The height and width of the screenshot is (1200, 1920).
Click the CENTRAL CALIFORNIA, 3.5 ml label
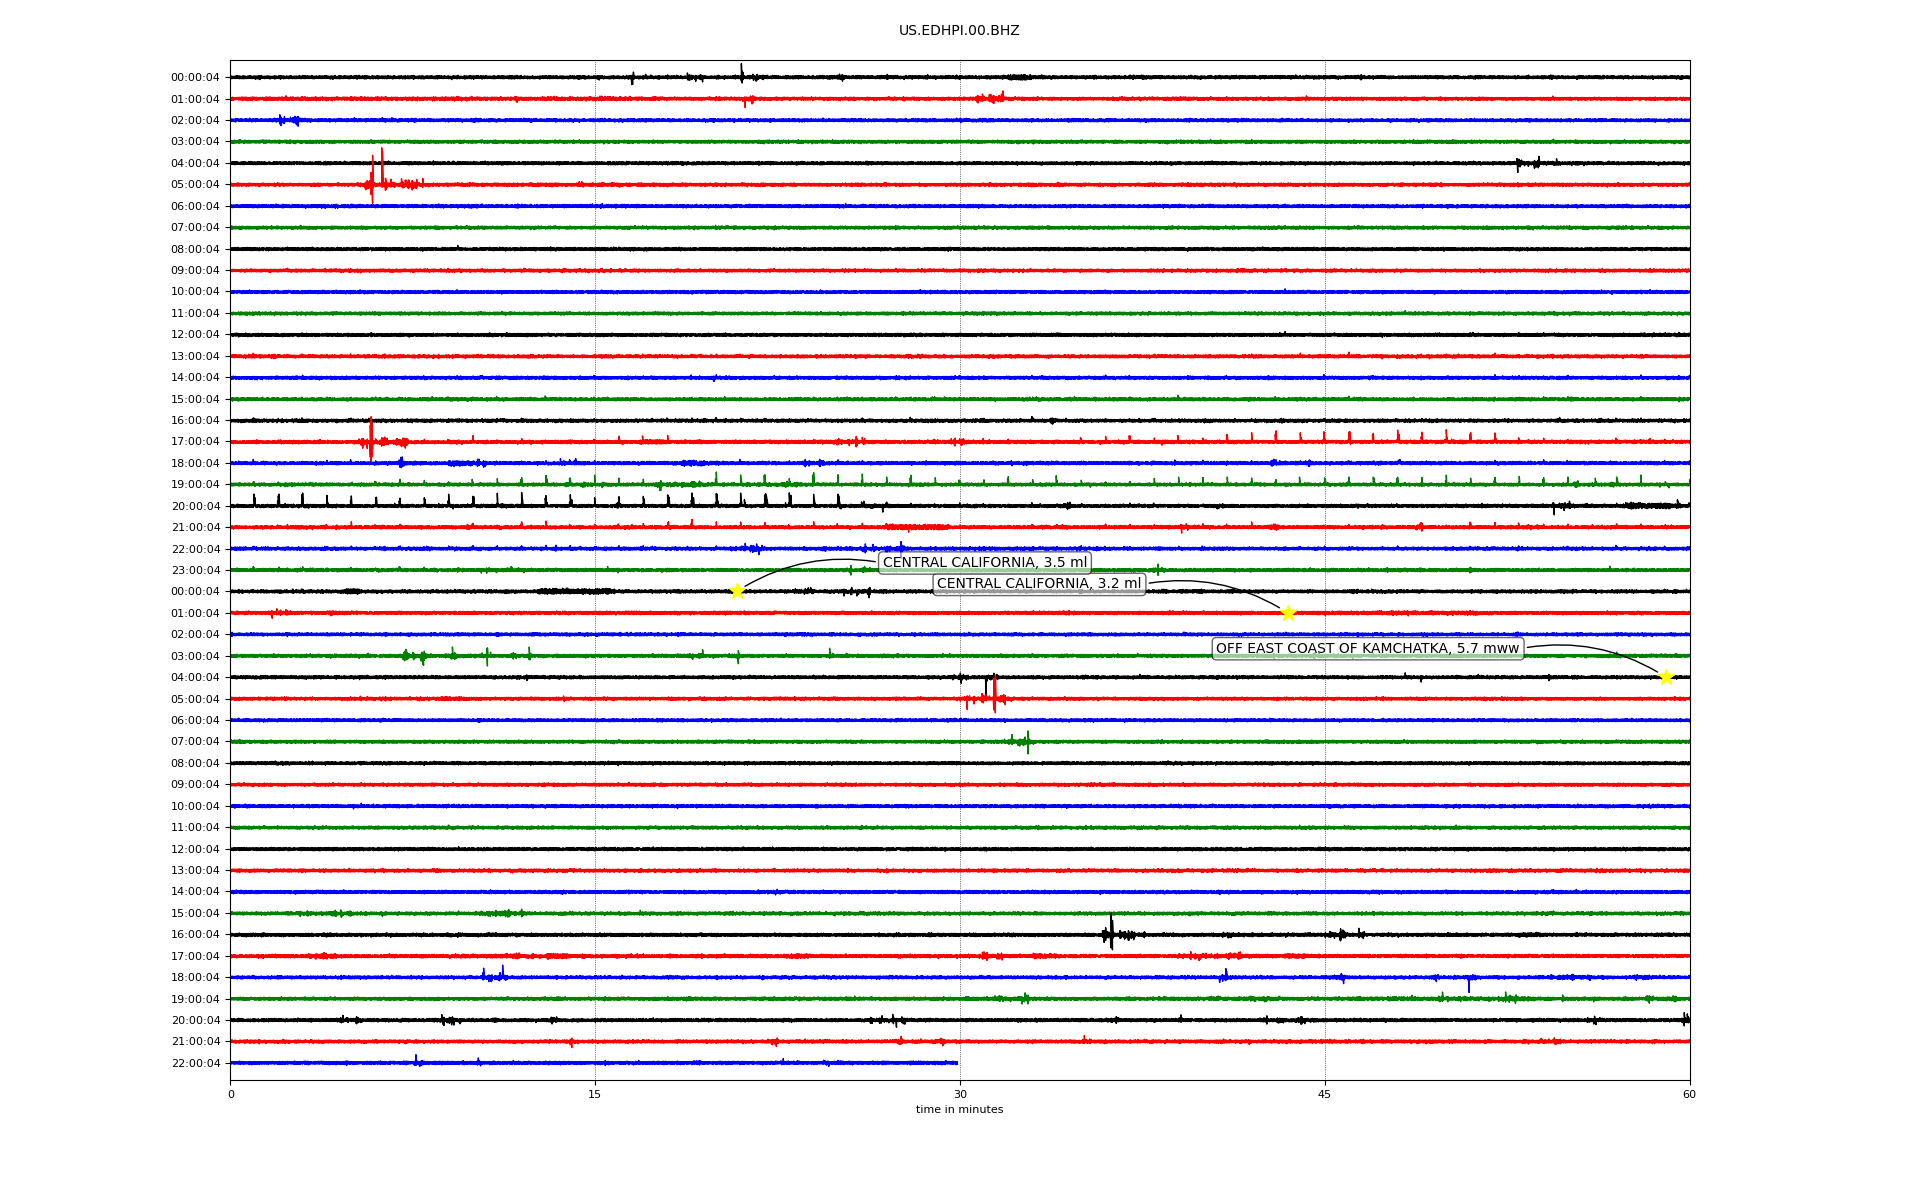tap(984, 562)
